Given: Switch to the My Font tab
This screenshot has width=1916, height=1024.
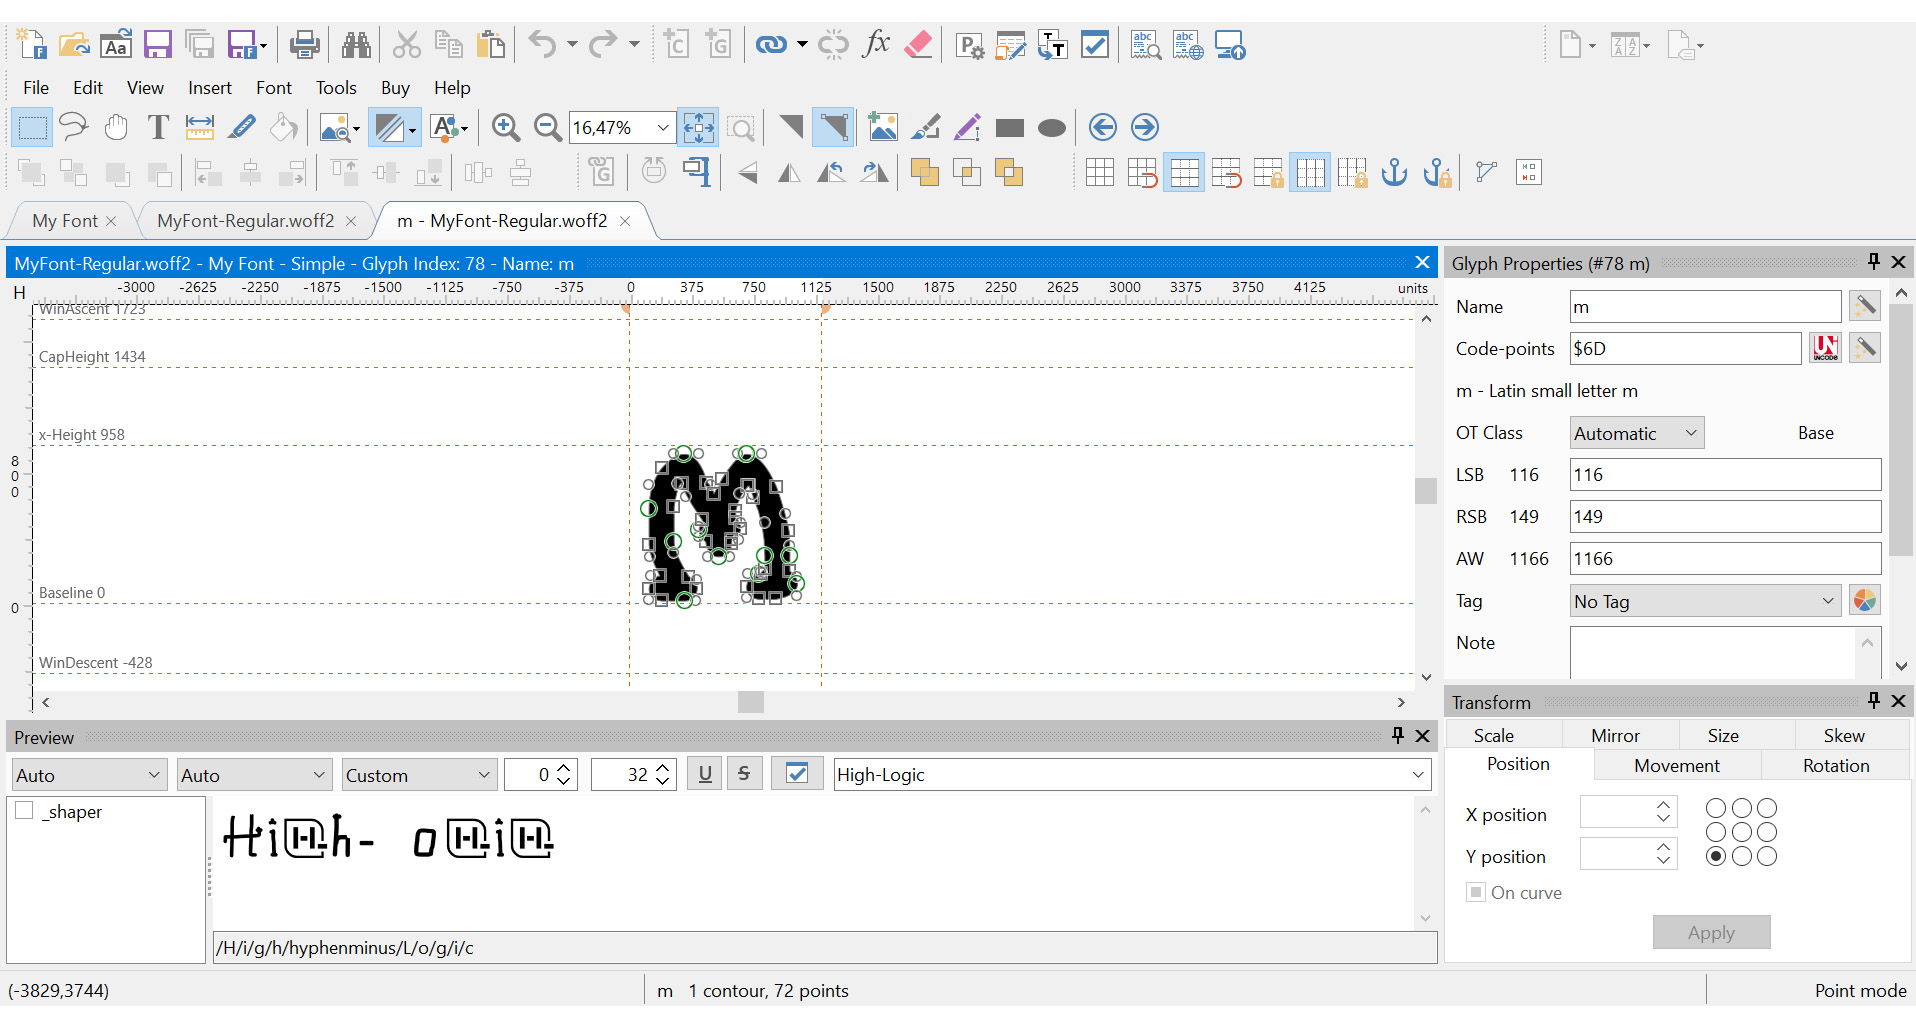Looking at the screenshot, I should (x=65, y=221).
